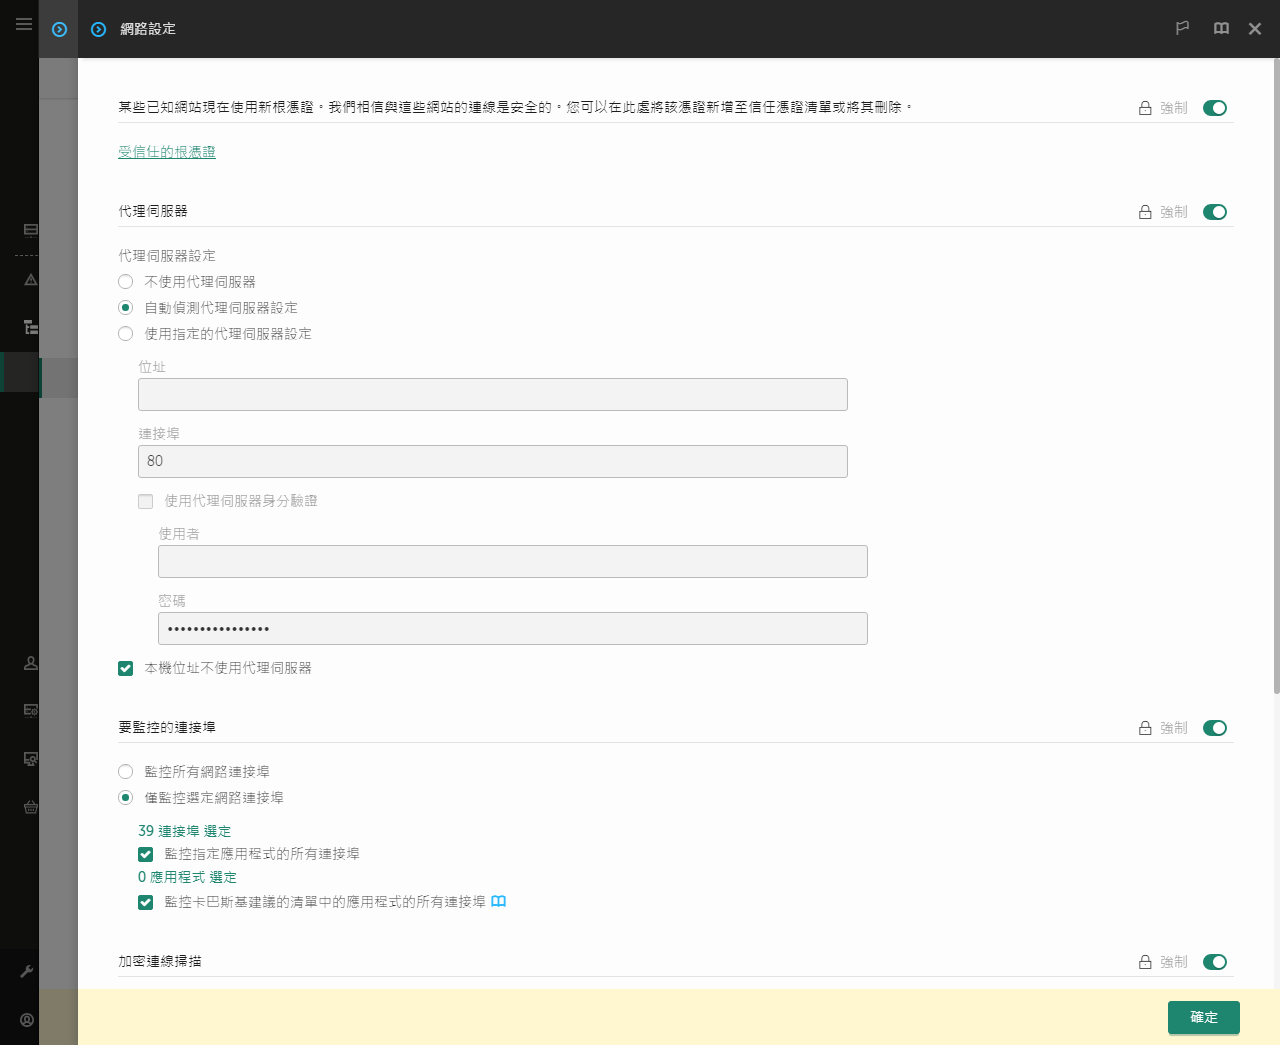The height and width of the screenshot is (1045, 1280).
Task: Toggle the 強制 switch for 要監控的連接埠
Action: tap(1215, 728)
